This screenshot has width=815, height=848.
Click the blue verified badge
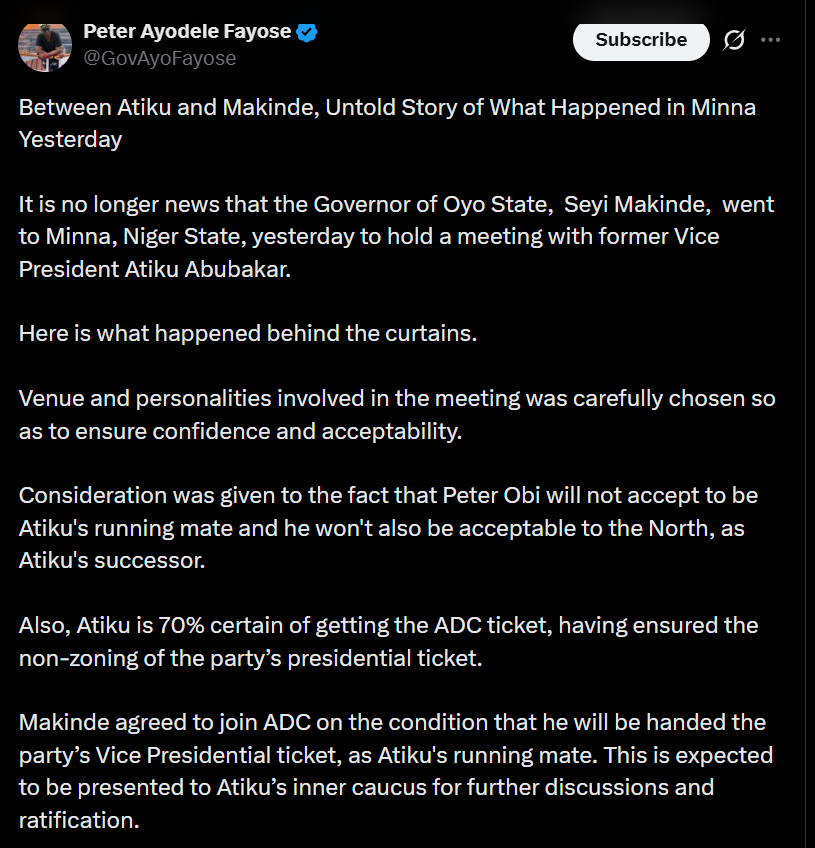308,32
